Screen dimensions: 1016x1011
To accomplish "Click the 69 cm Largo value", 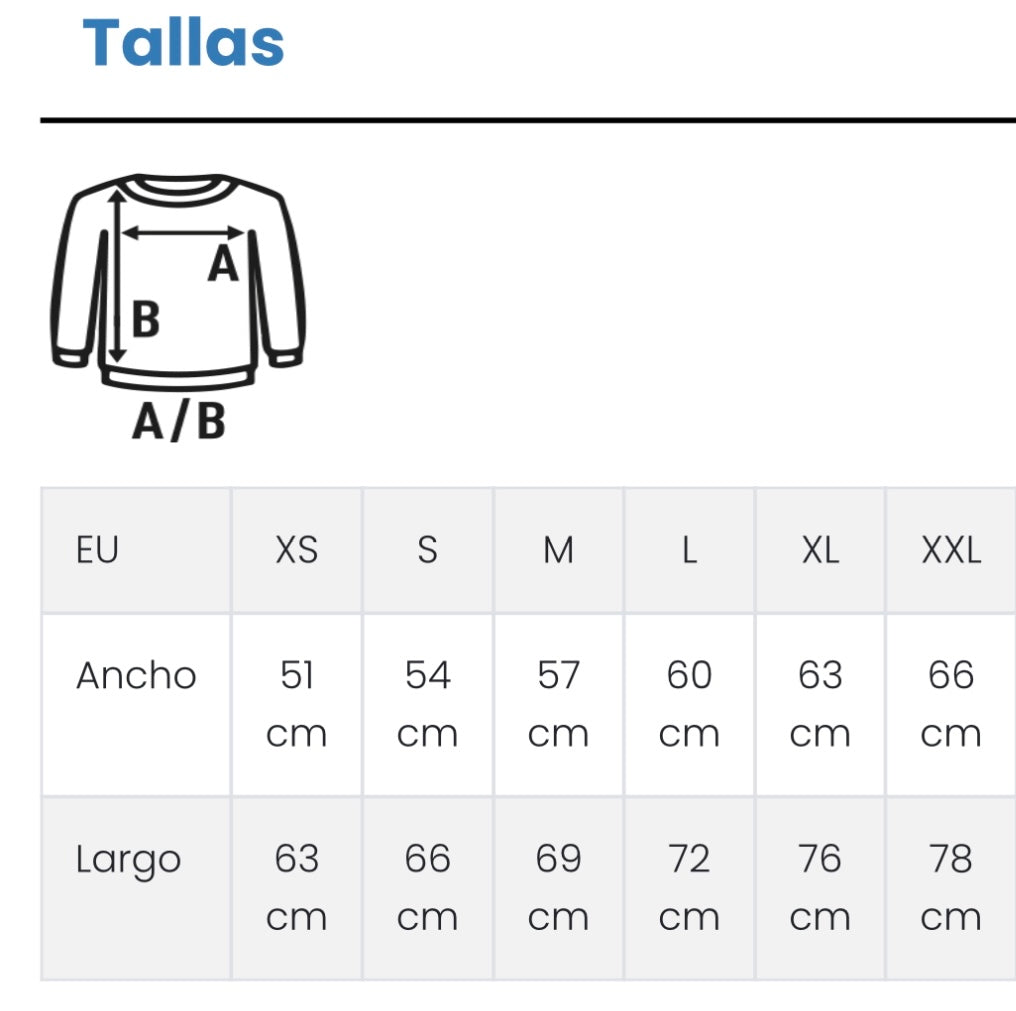I will [558, 888].
